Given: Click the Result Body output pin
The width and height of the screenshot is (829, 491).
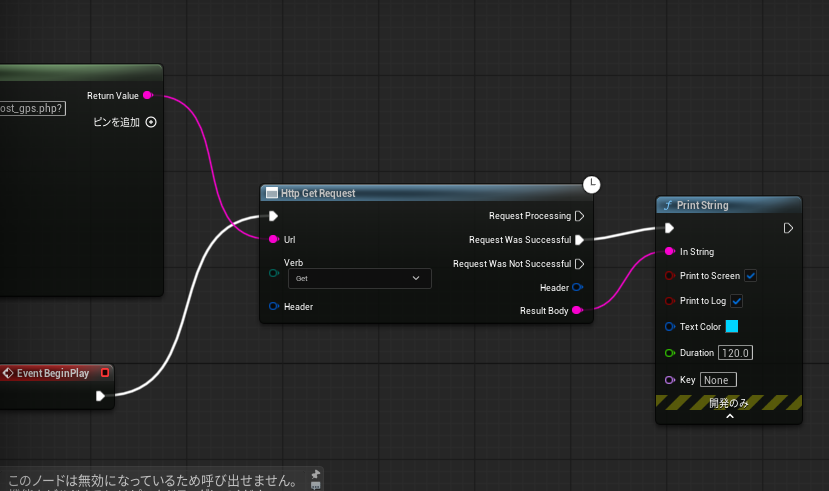Looking at the screenshot, I should tap(577, 311).
